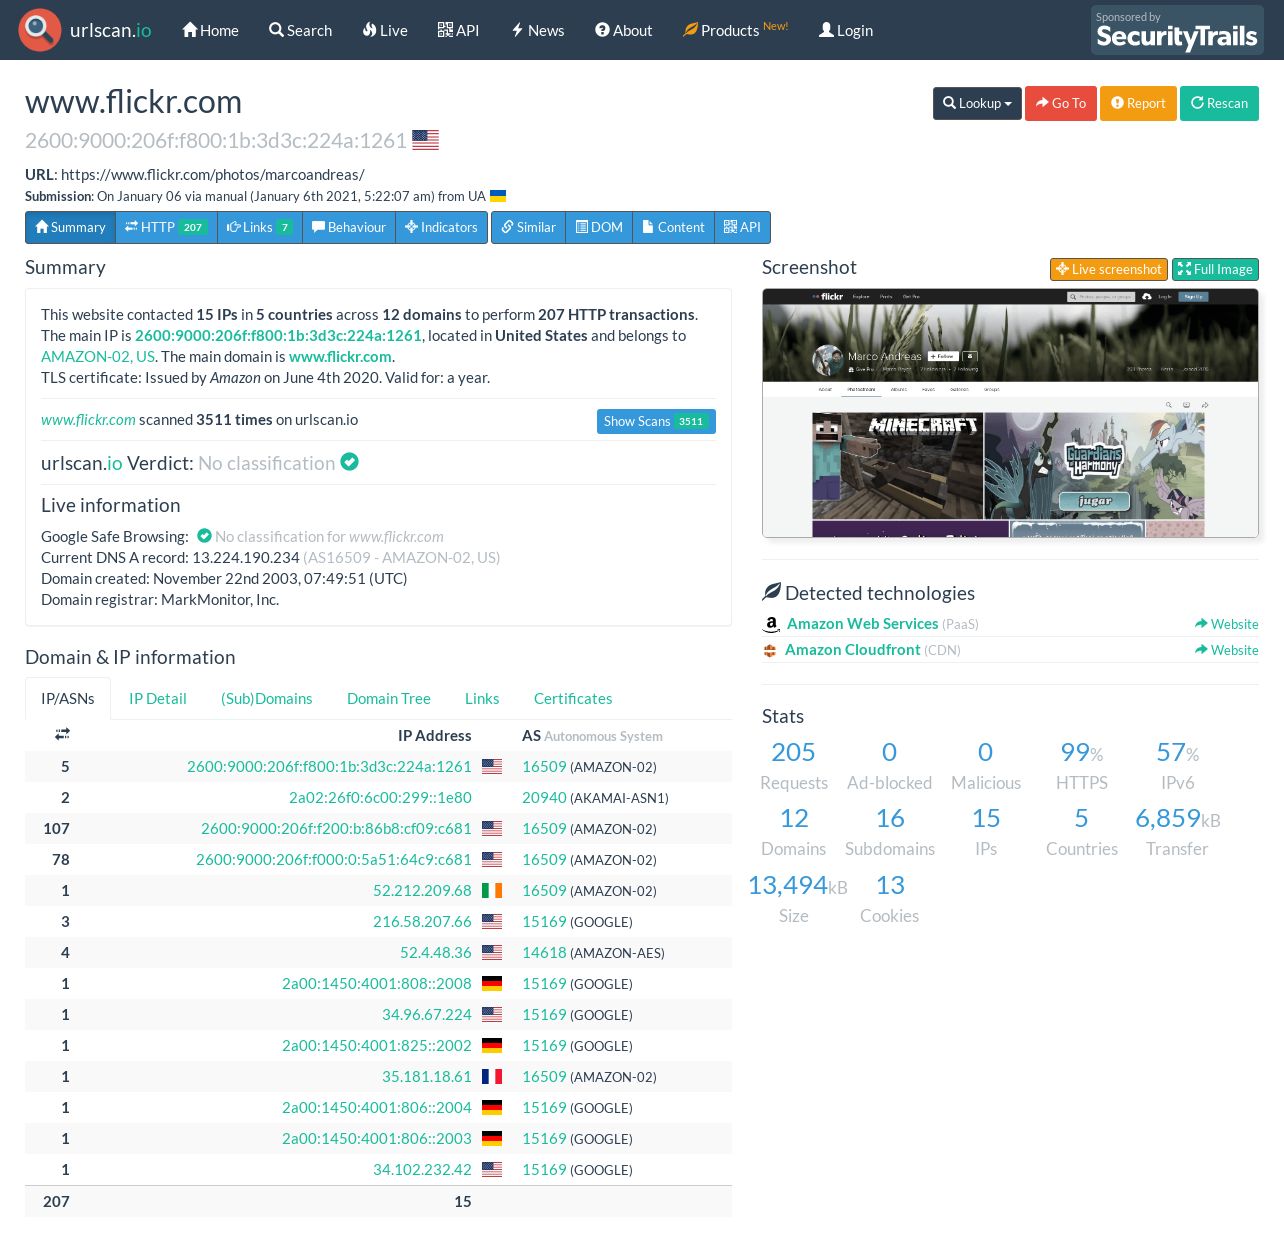1284x1238 pixels.
Task: Select the IP/ASNs tab
Action: (x=68, y=699)
